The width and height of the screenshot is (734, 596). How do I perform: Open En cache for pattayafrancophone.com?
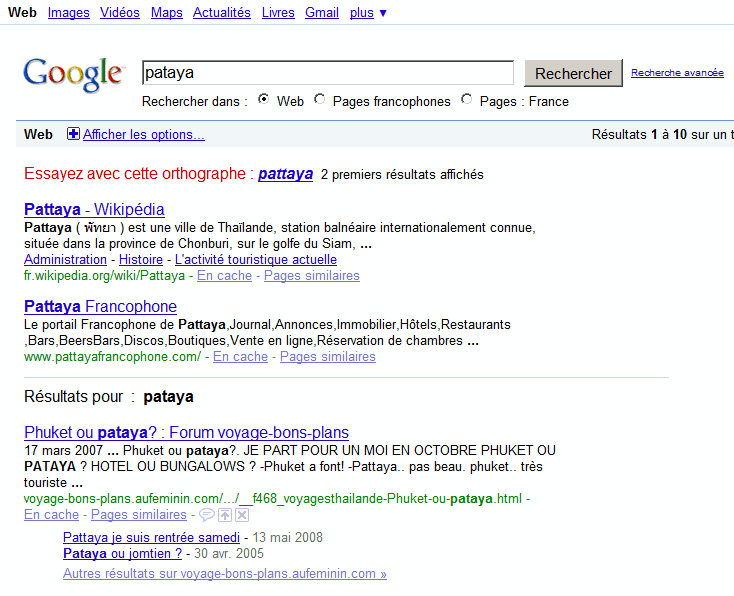click(x=240, y=356)
